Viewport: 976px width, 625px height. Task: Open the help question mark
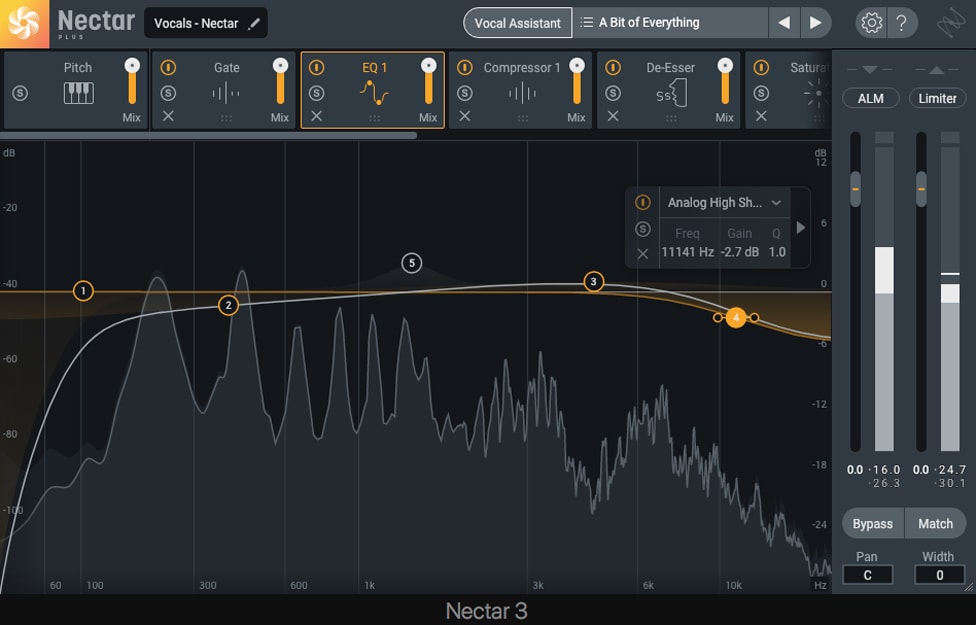pyautogui.click(x=901, y=23)
